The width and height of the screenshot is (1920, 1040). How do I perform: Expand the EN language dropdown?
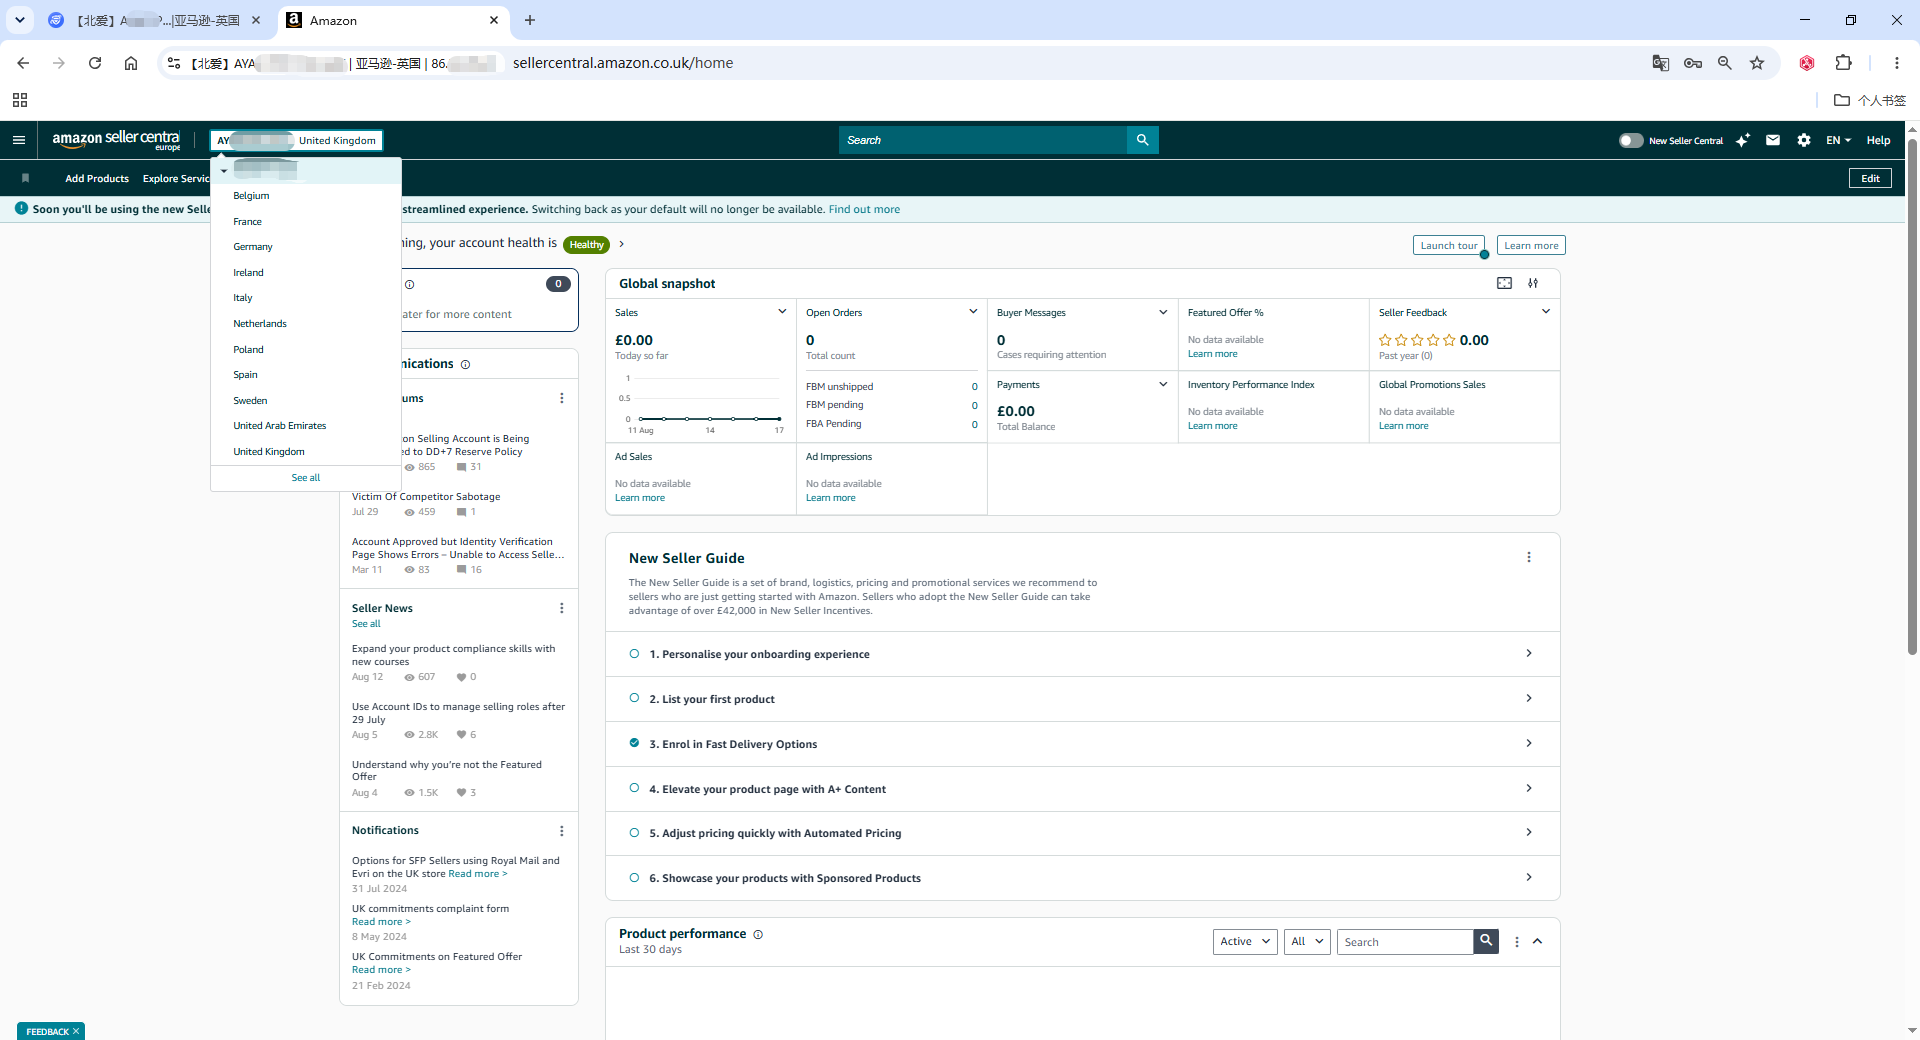1838,140
